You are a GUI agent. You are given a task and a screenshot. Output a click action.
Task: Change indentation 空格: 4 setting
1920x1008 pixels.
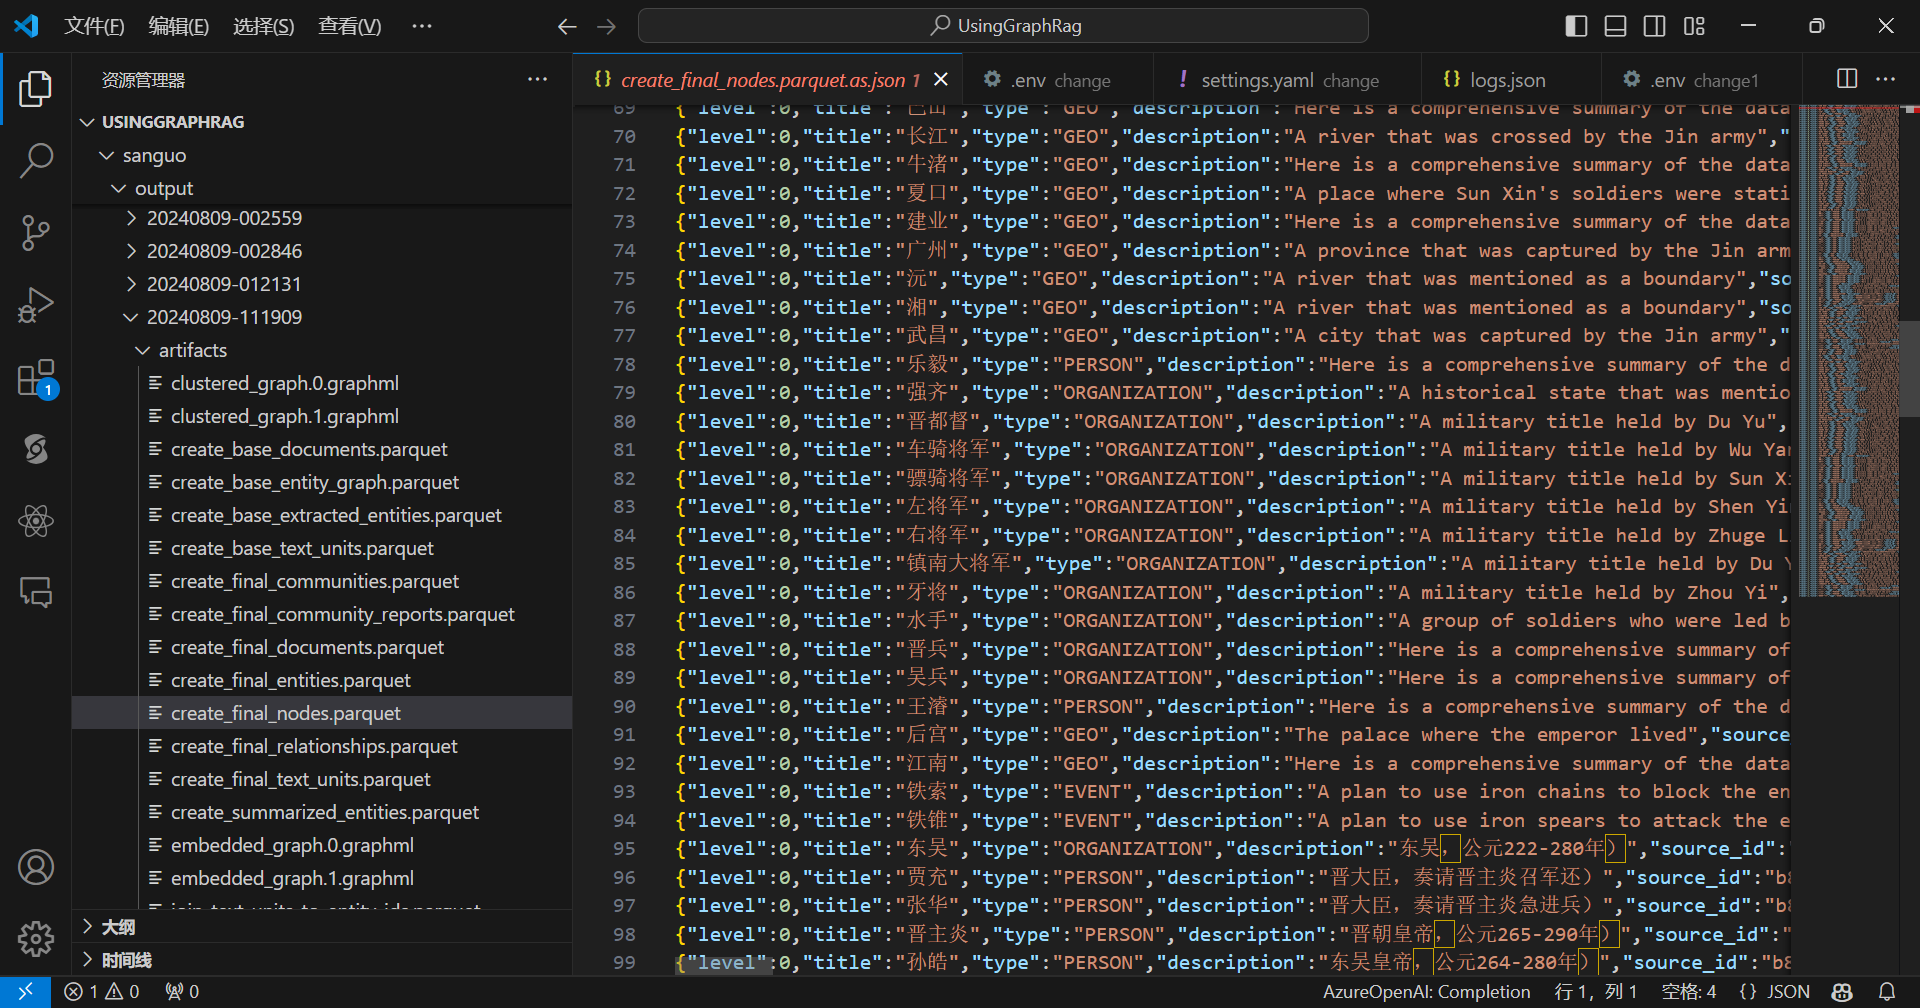pyautogui.click(x=1688, y=992)
